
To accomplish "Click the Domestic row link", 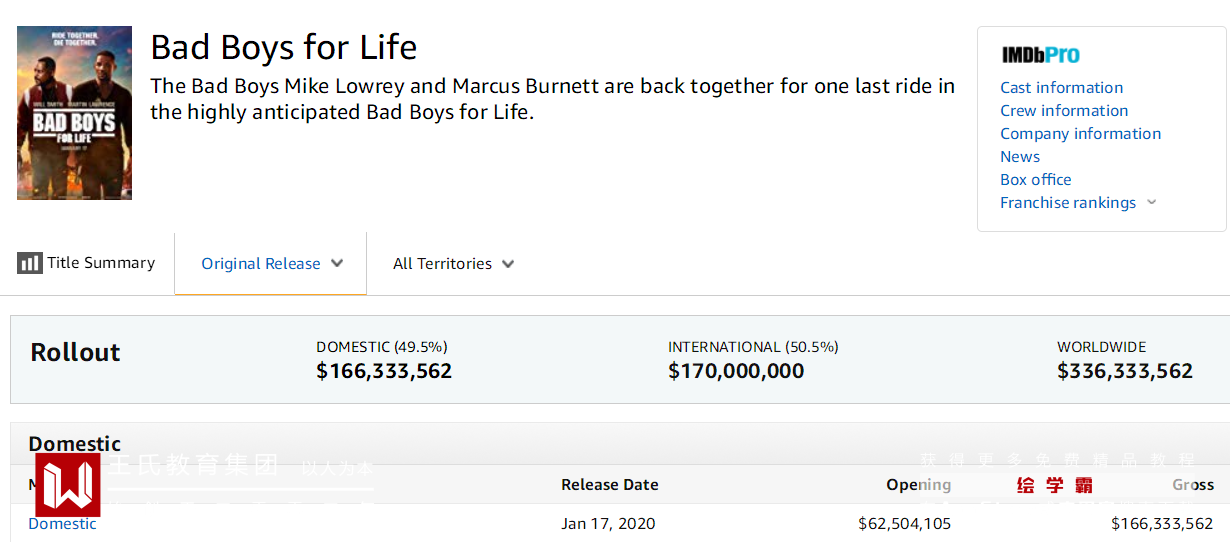I will click(62, 524).
